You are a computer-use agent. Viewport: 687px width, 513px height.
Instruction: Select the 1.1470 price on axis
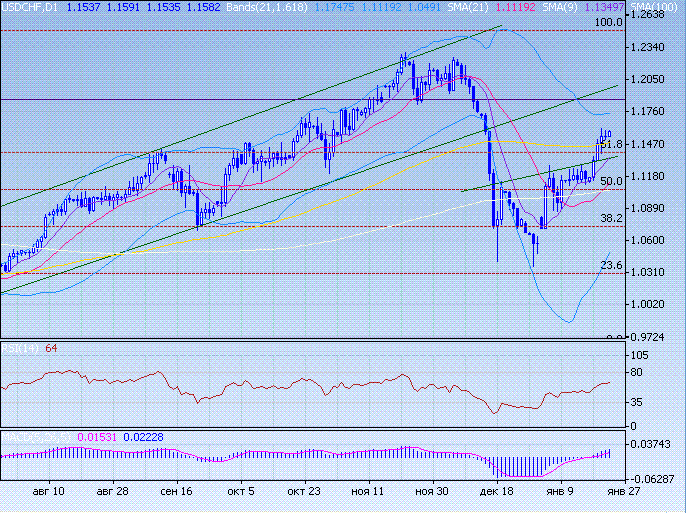click(656, 144)
